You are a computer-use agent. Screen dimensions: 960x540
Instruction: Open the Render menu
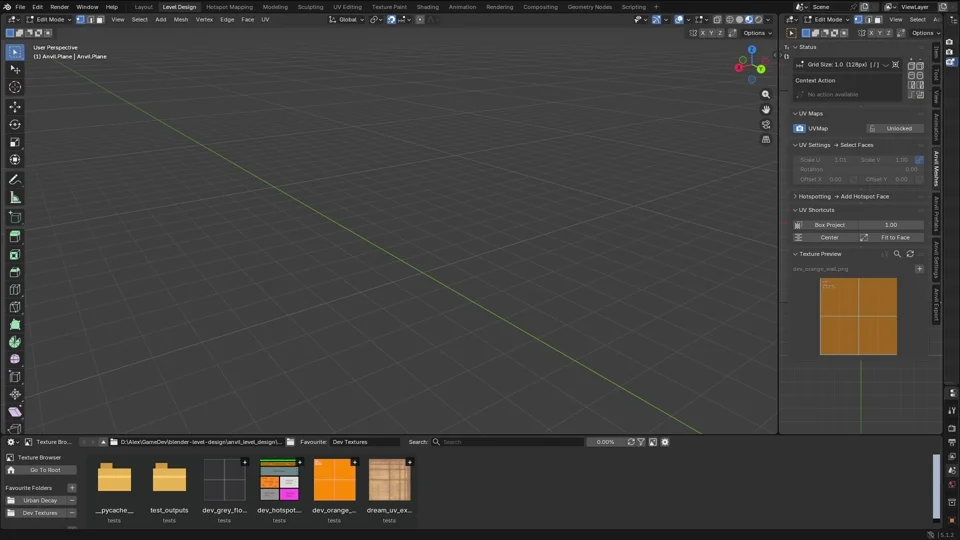coord(59,7)
